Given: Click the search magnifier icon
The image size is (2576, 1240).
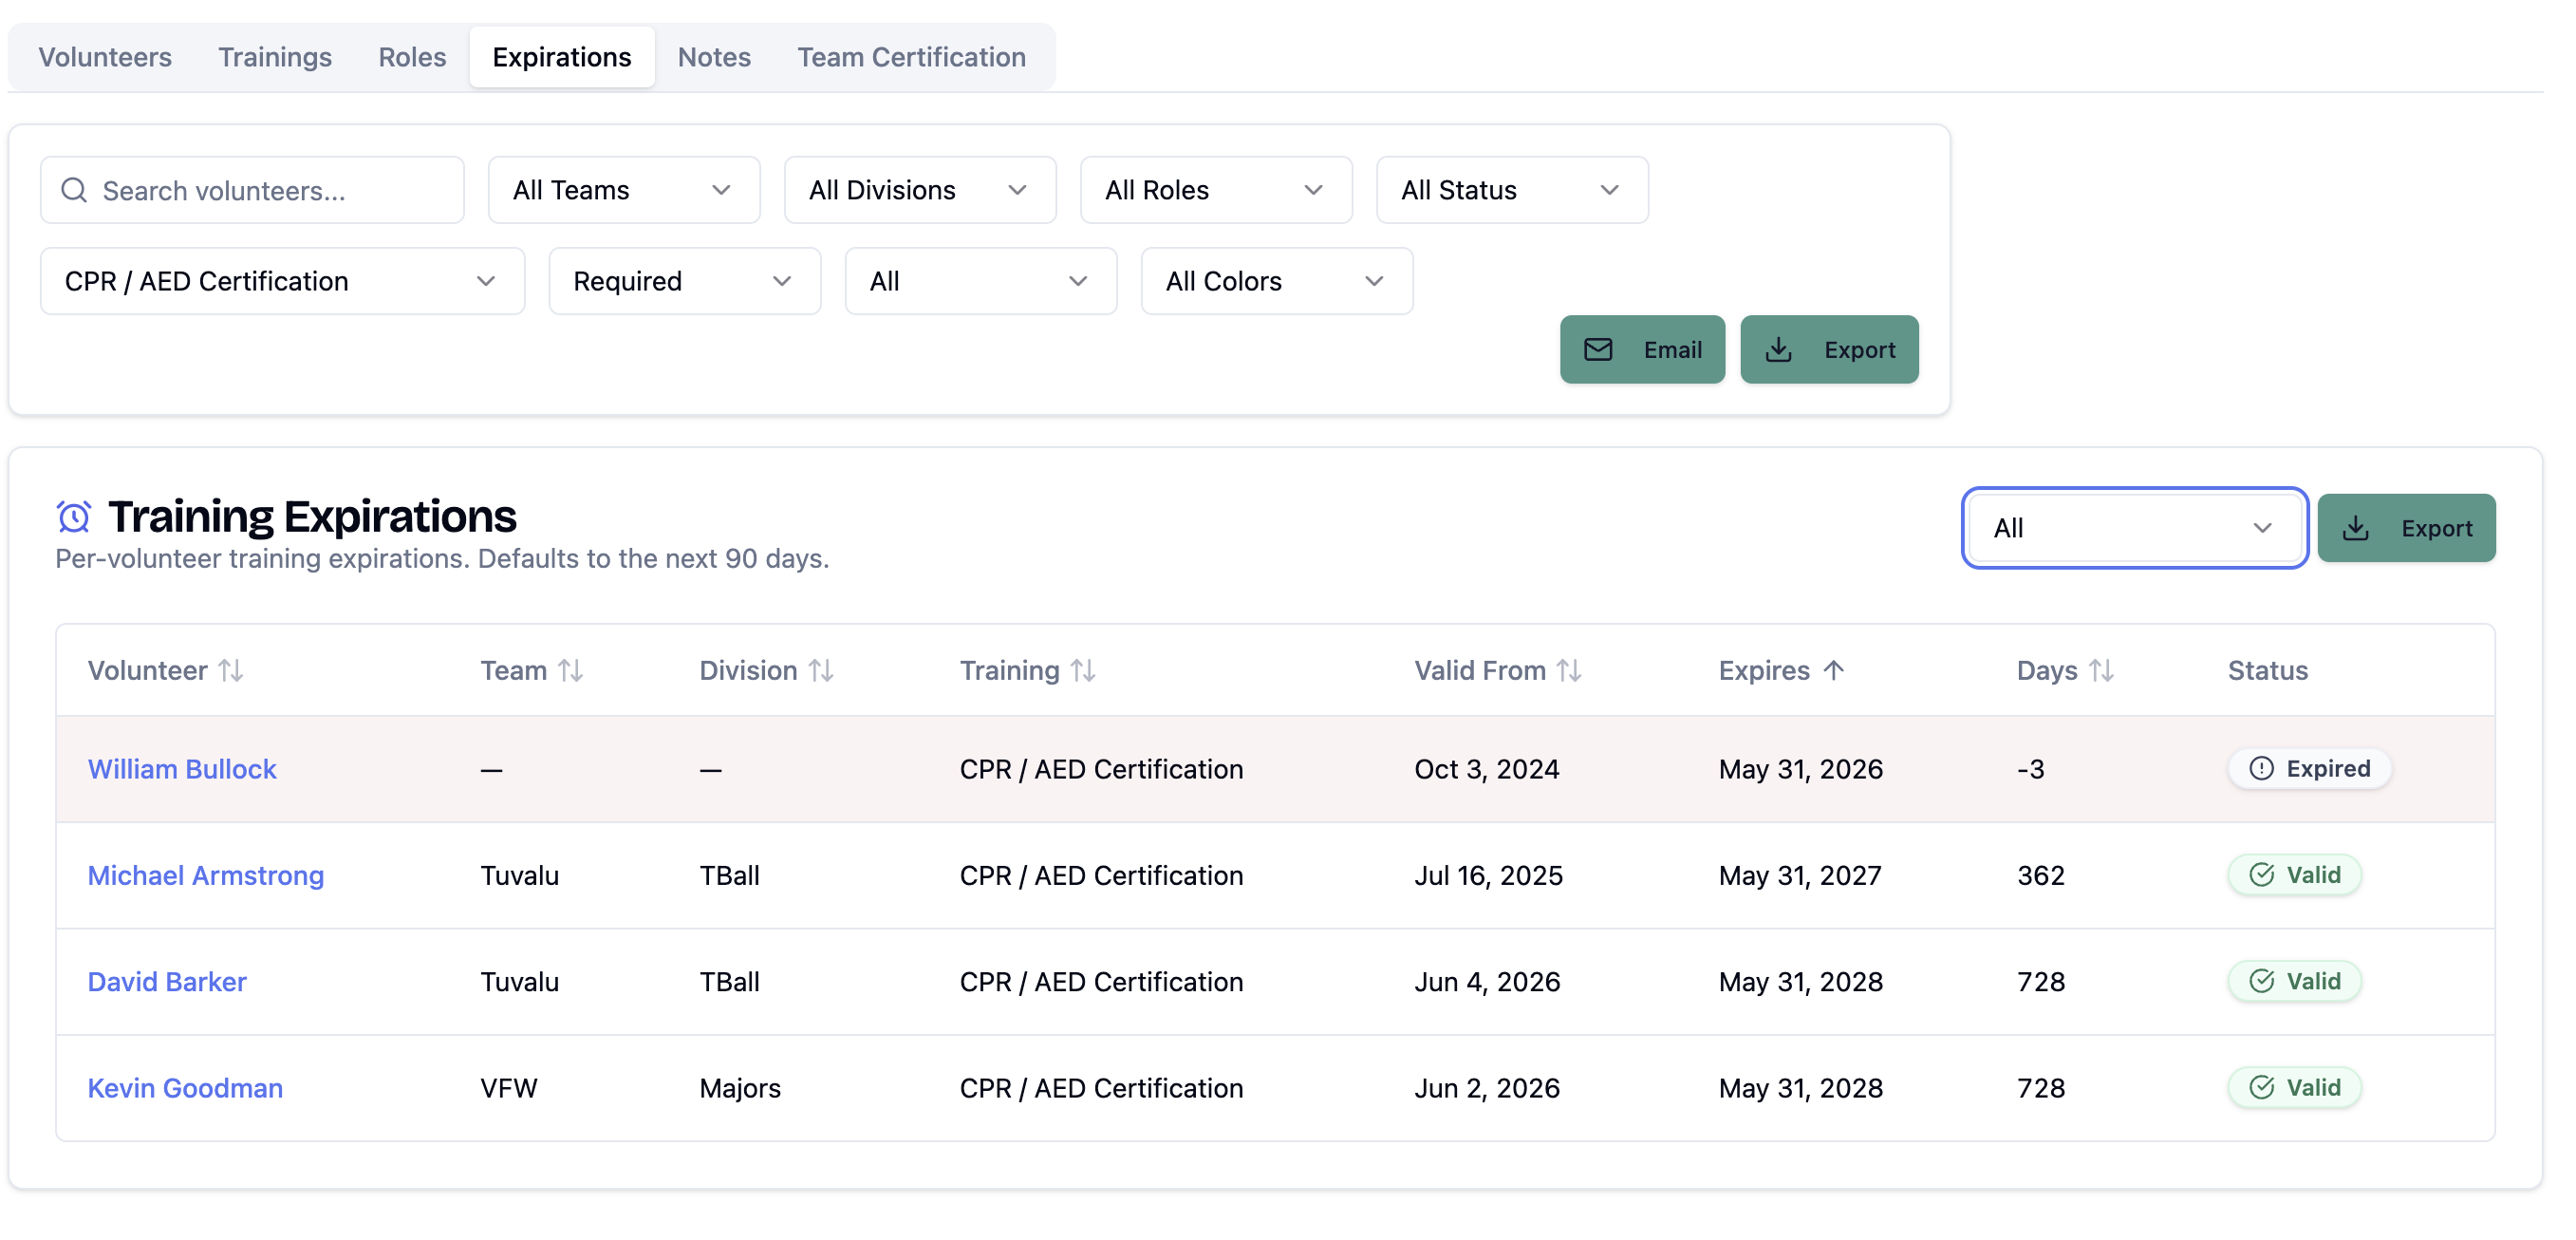Looking at the screenshot, I should tap(74, 190).
